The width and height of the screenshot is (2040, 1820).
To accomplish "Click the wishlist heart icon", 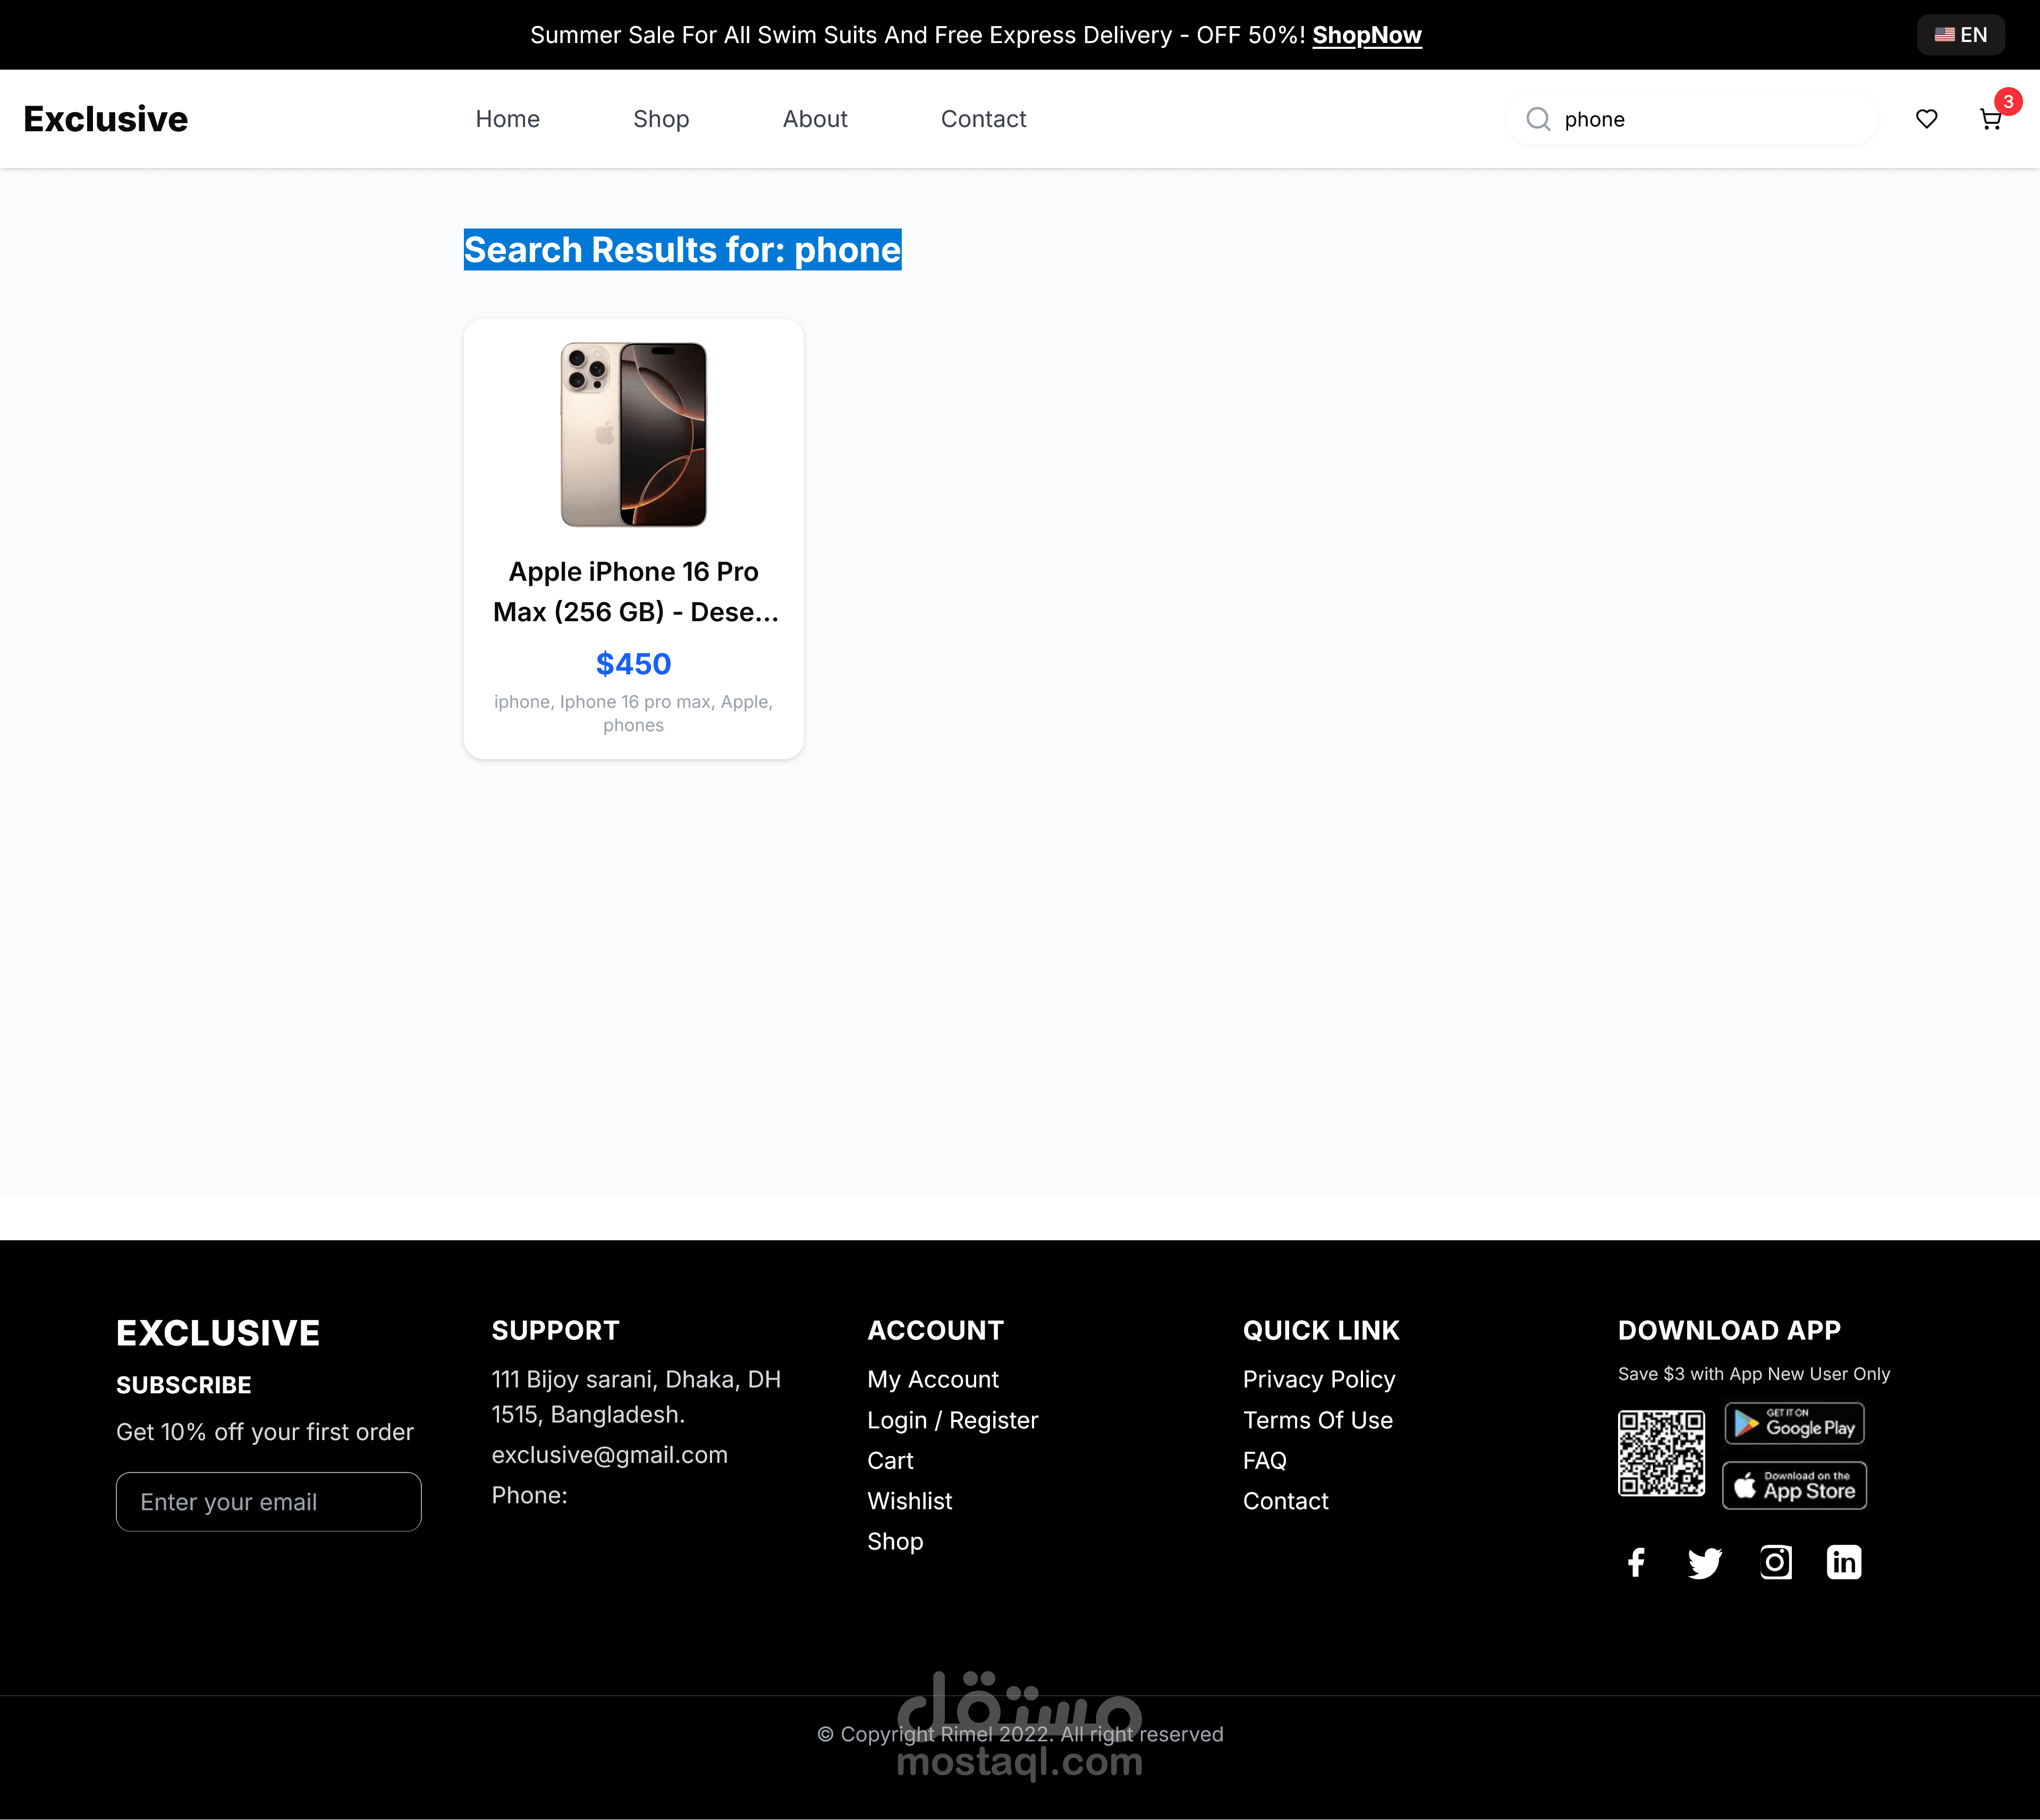I will coord(1926,119).
